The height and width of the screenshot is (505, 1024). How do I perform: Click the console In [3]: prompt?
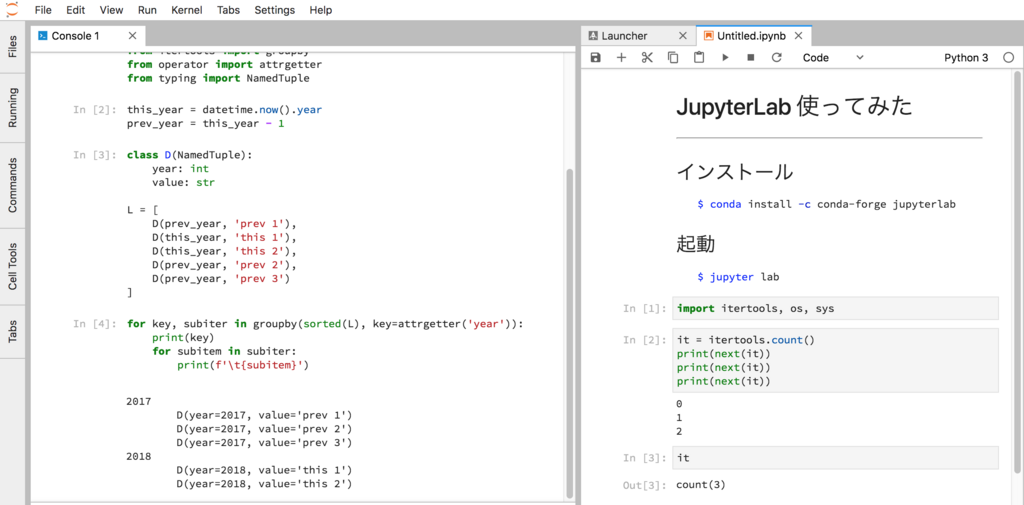click(94, 155)
